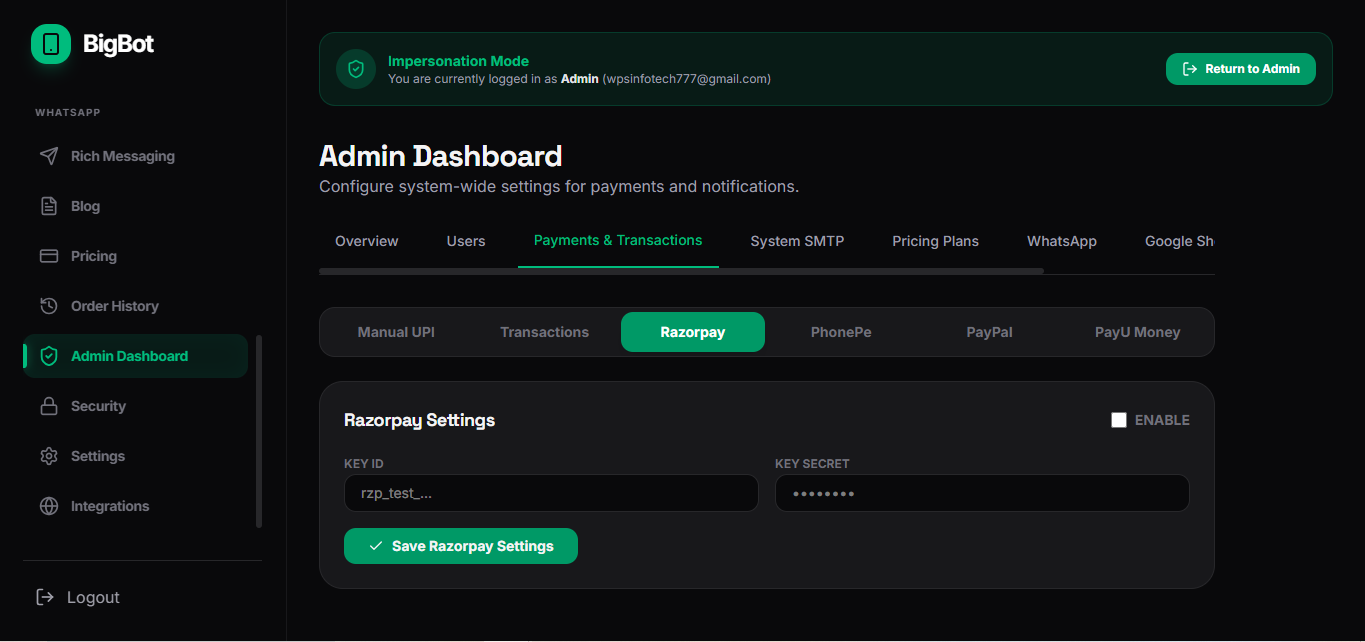Viewport: 1365px width, 642px height.
Task: Click the Admin Dashboard page title
Action: pos(441,156)
